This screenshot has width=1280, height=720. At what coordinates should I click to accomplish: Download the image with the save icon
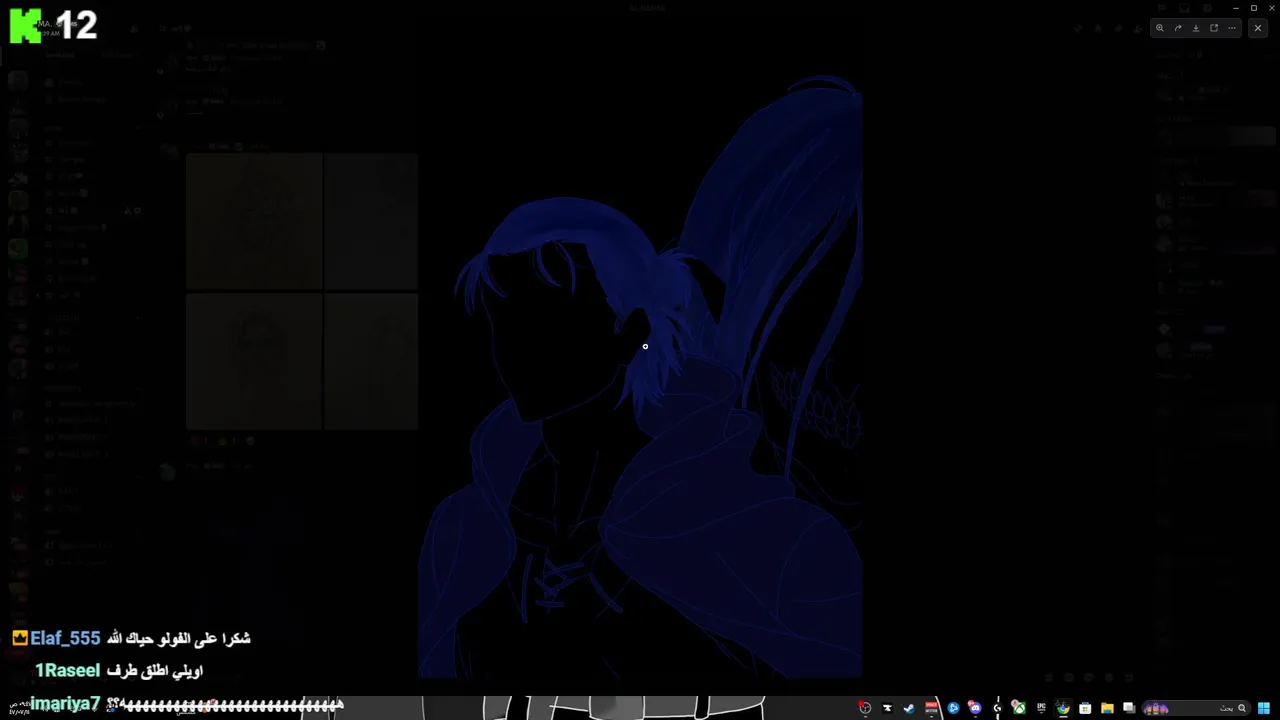1196,28
